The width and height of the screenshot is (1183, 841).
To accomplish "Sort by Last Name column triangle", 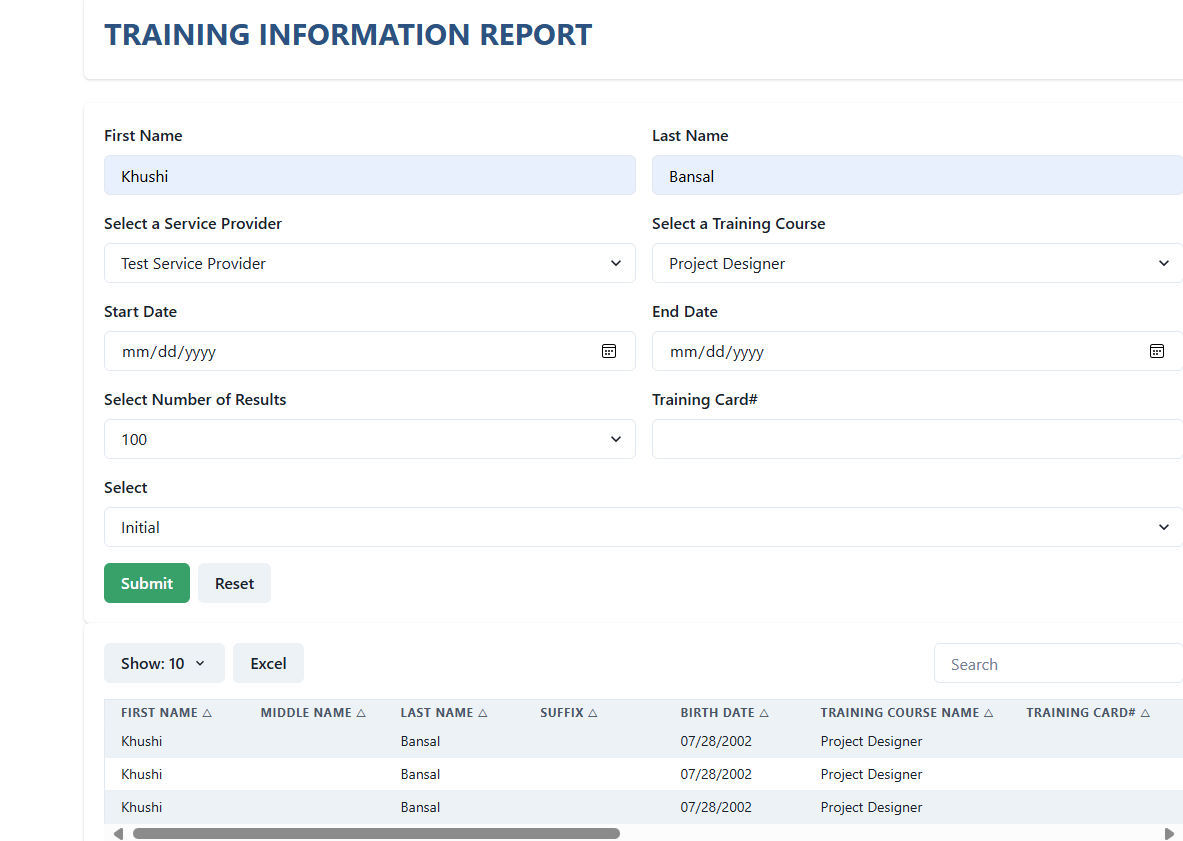I will pos(482,713).
